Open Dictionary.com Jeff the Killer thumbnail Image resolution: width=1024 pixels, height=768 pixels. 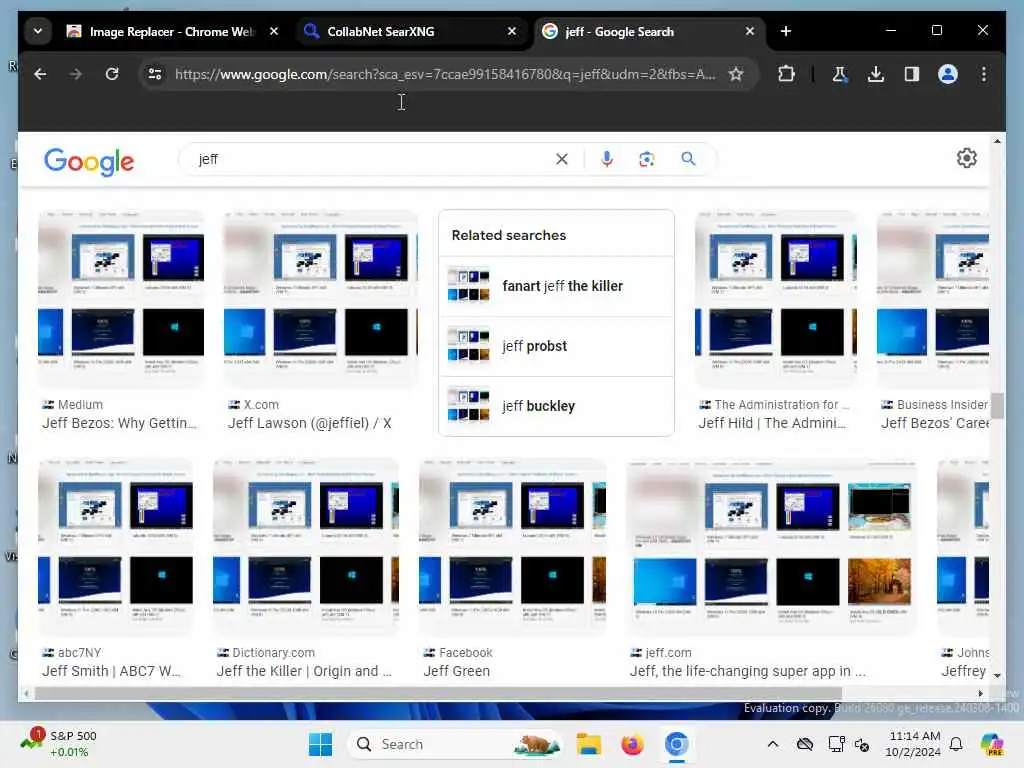[306, 547]
